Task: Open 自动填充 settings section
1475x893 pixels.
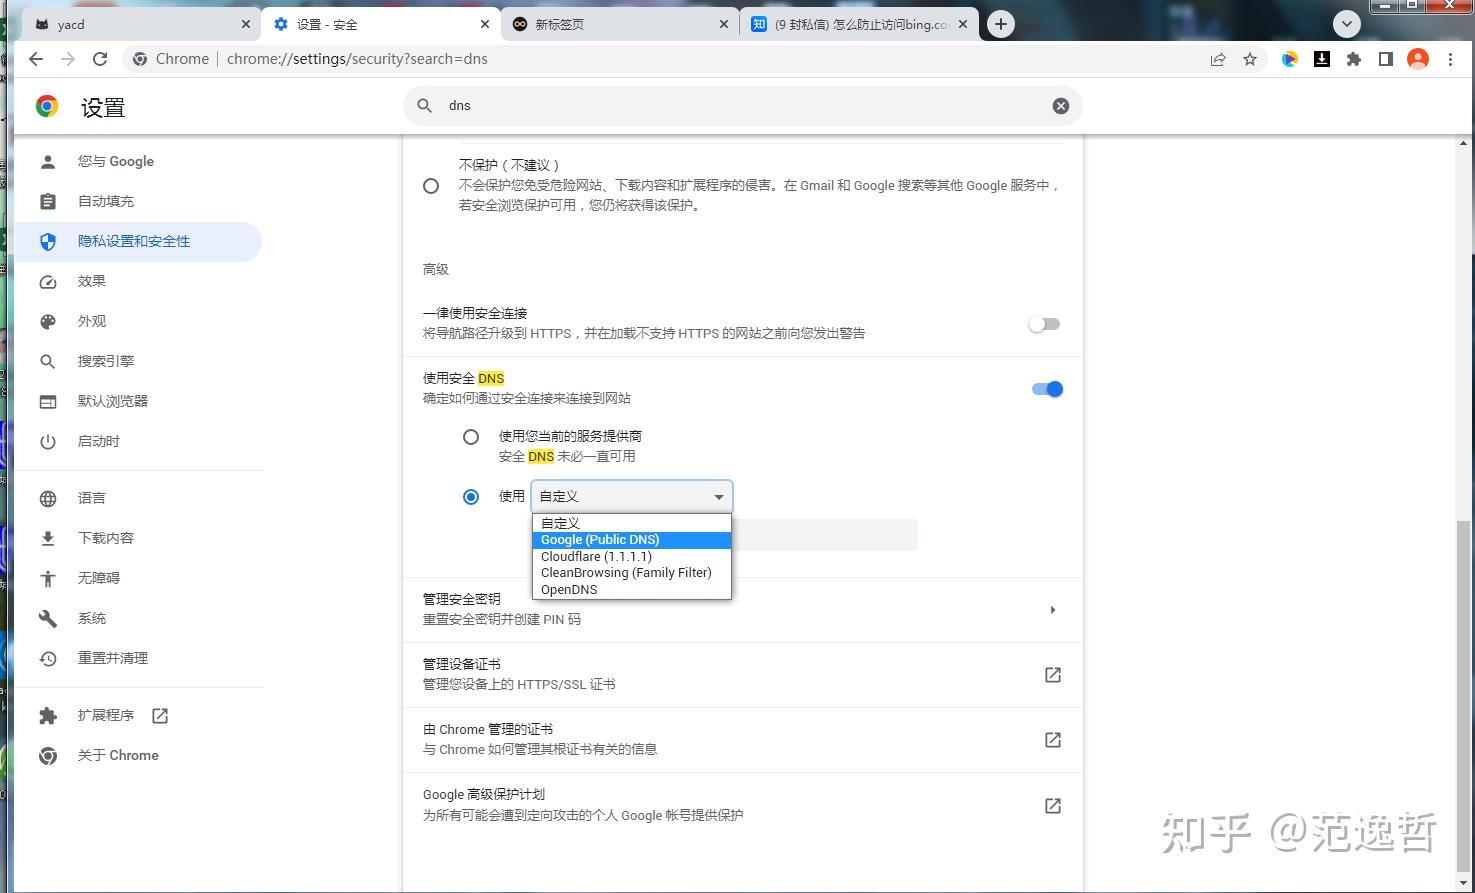Action: click(138, 201)
